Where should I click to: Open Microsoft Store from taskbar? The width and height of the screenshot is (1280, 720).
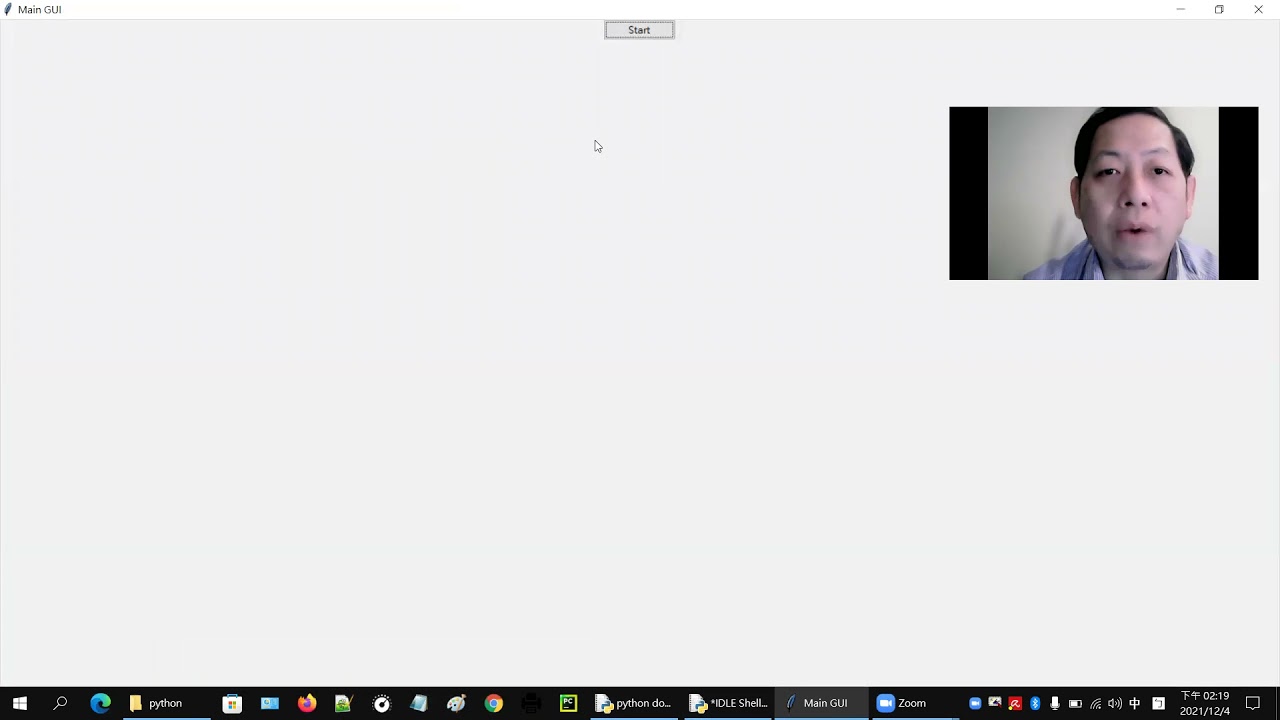click(232, 703)
